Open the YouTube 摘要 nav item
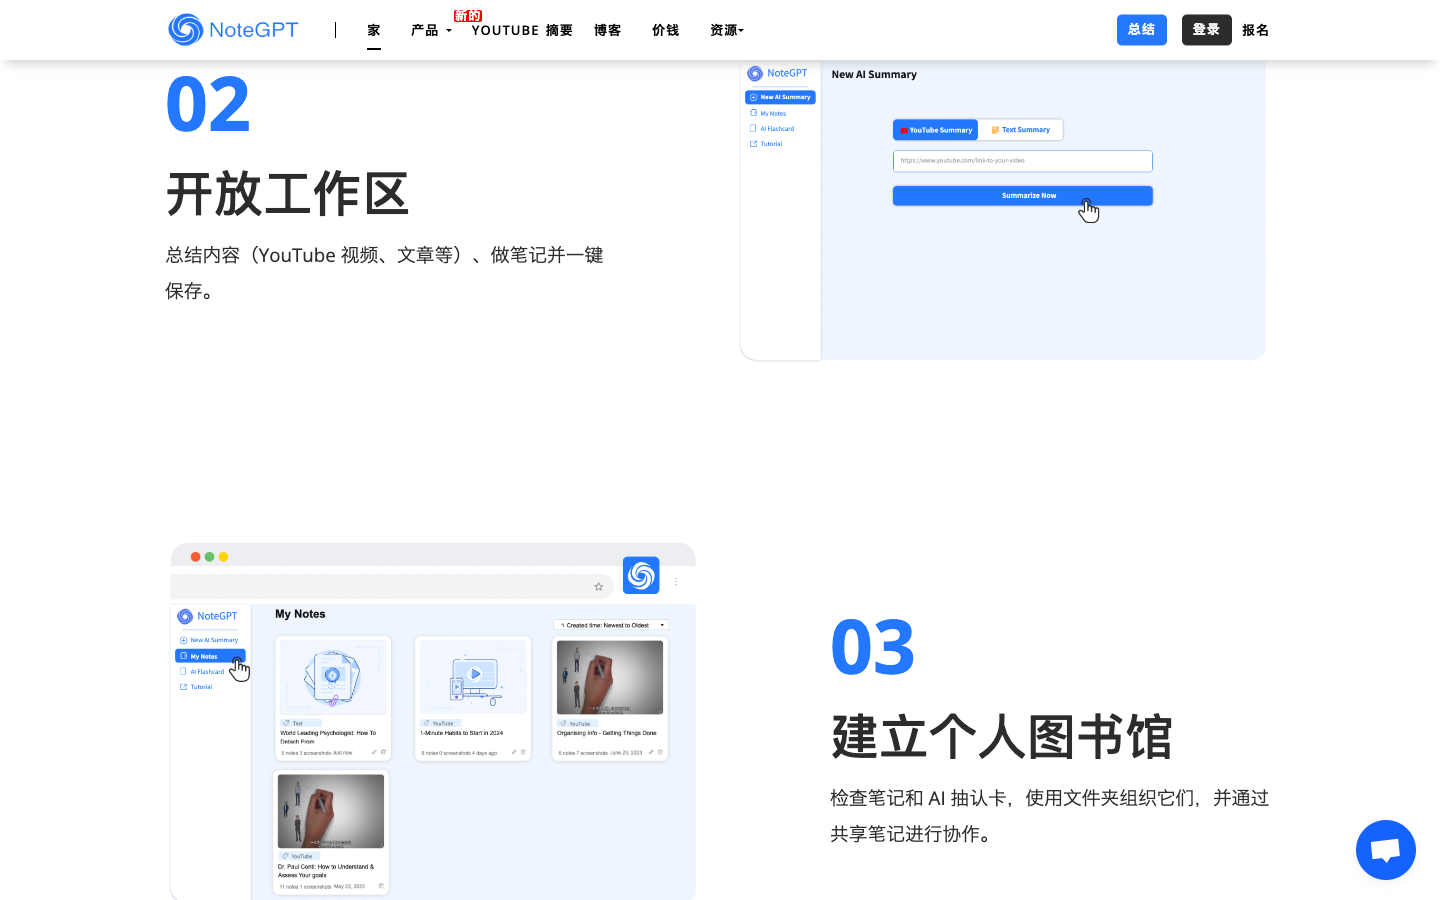The image size is (1440, 900). tap(522, 30)
